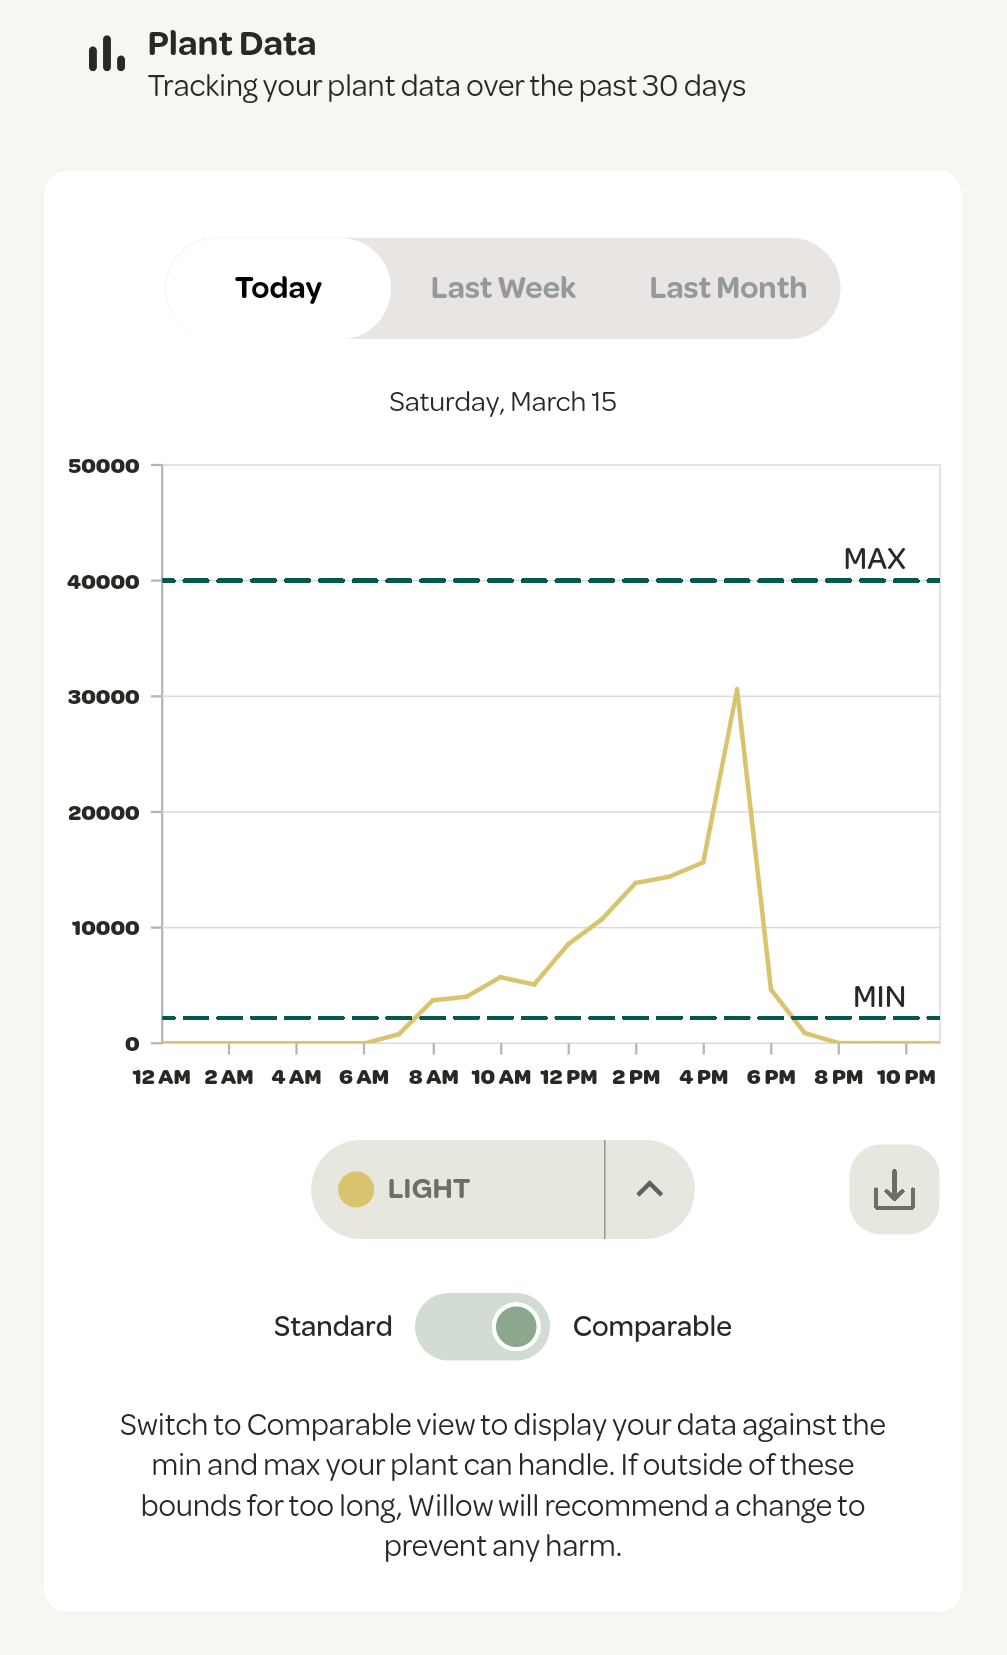The image size is (1007, 1655).
Task: Click the Plant Data heading
Action: click(232, 44)
